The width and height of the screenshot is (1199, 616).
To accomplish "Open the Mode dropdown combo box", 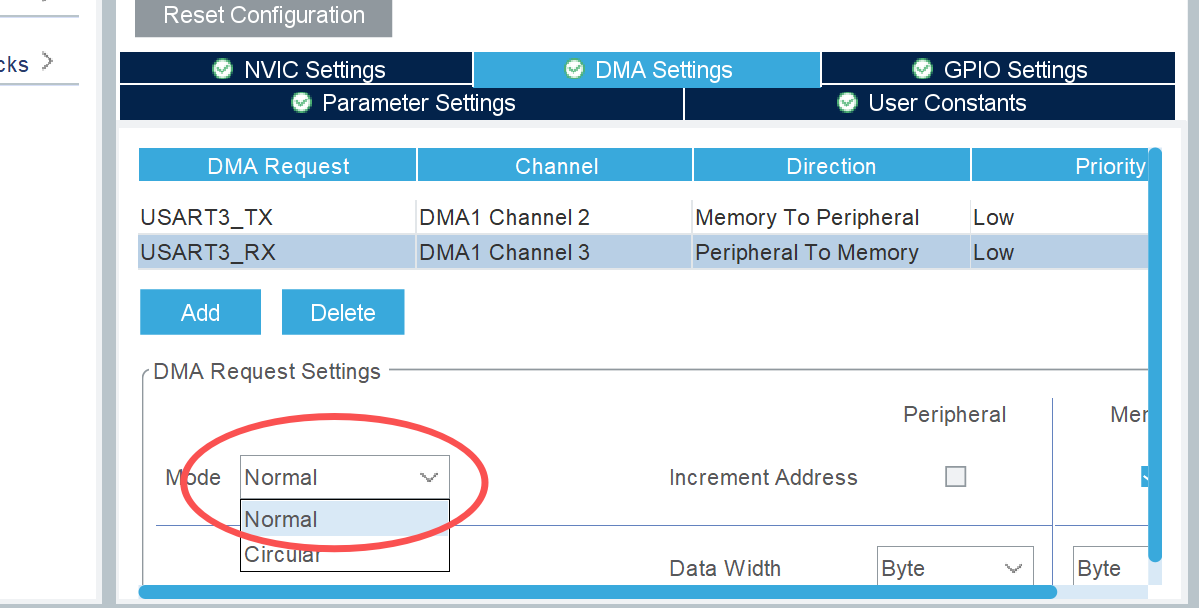I will pyautogui.click(x=345, y=477).
